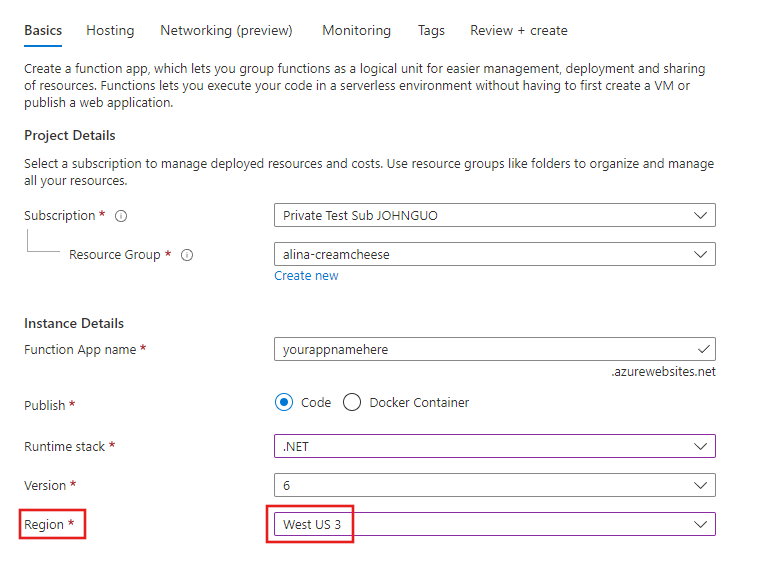Click the Region field label
This screenshot has height=576, width=768.
click(x=44, y=525)
